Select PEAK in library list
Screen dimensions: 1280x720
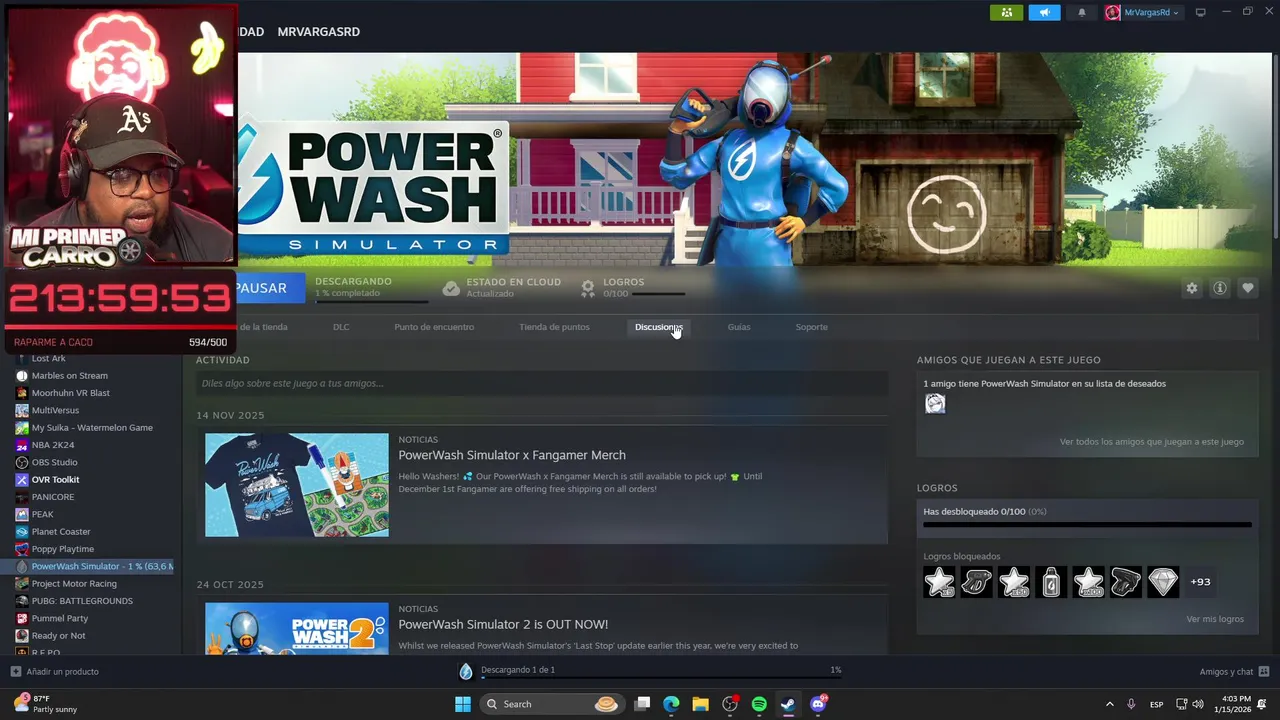[42, 514]
